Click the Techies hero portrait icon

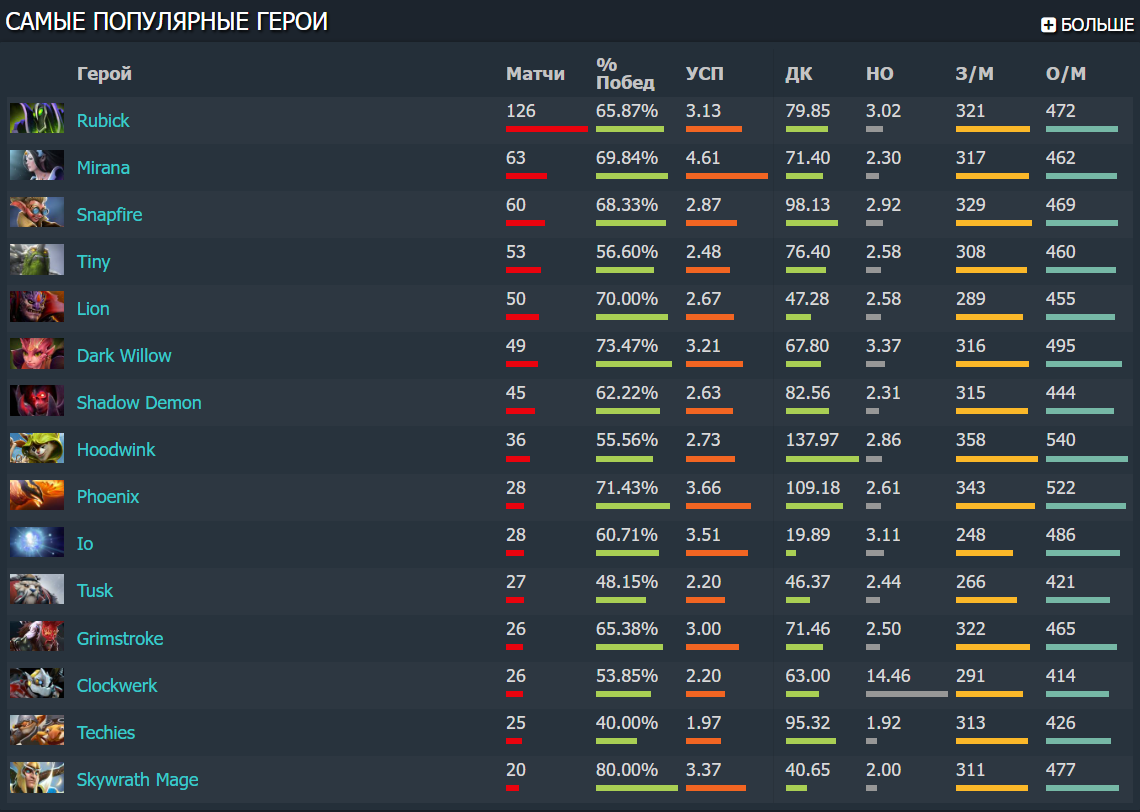tap(37, 731)
